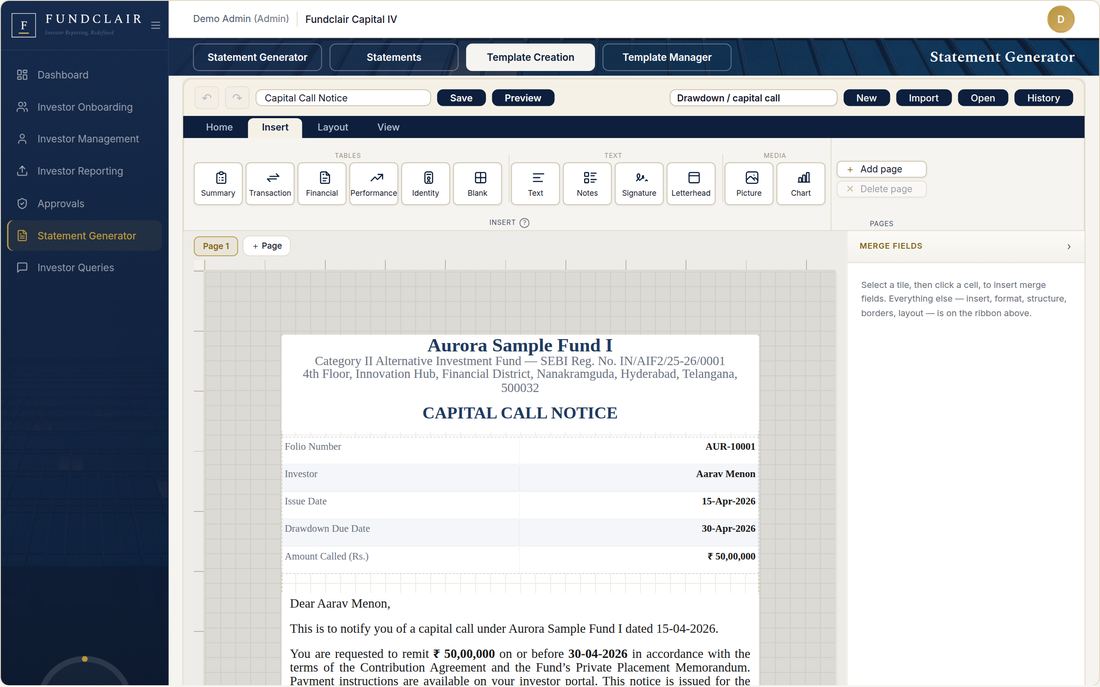
Task: Insert a Text block
Action: (x=535, y=184)
